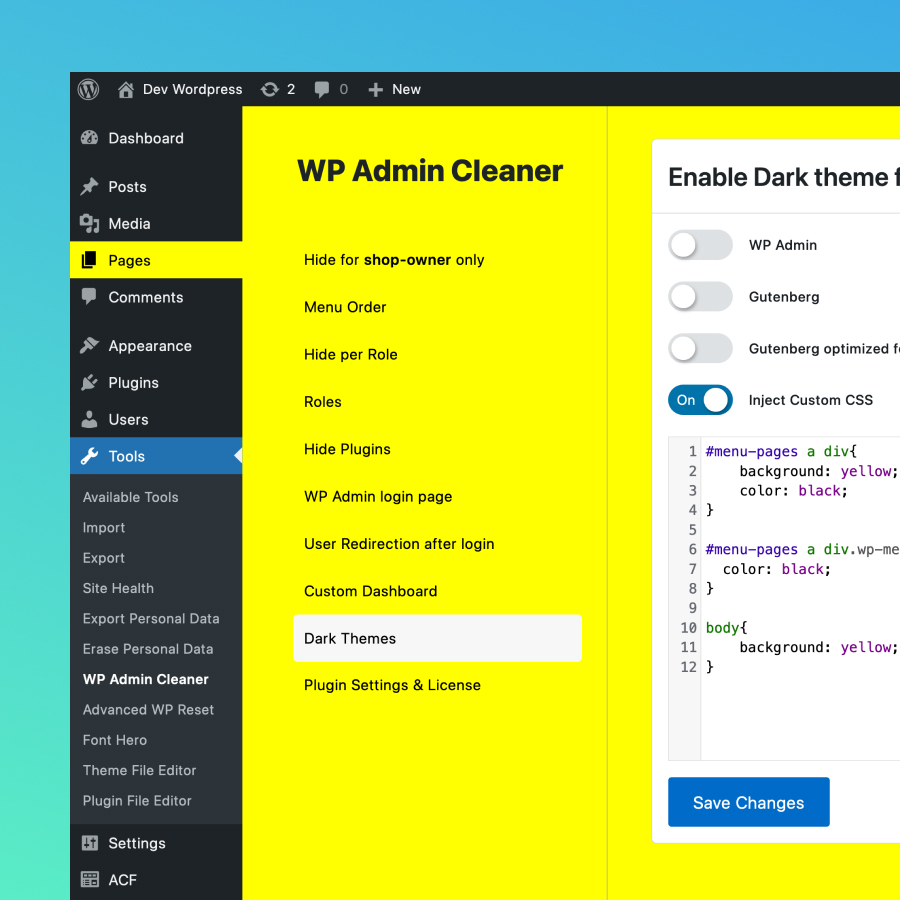Open Users menu label
Viewport: 900px width, 900px height.
click(128, 420)
